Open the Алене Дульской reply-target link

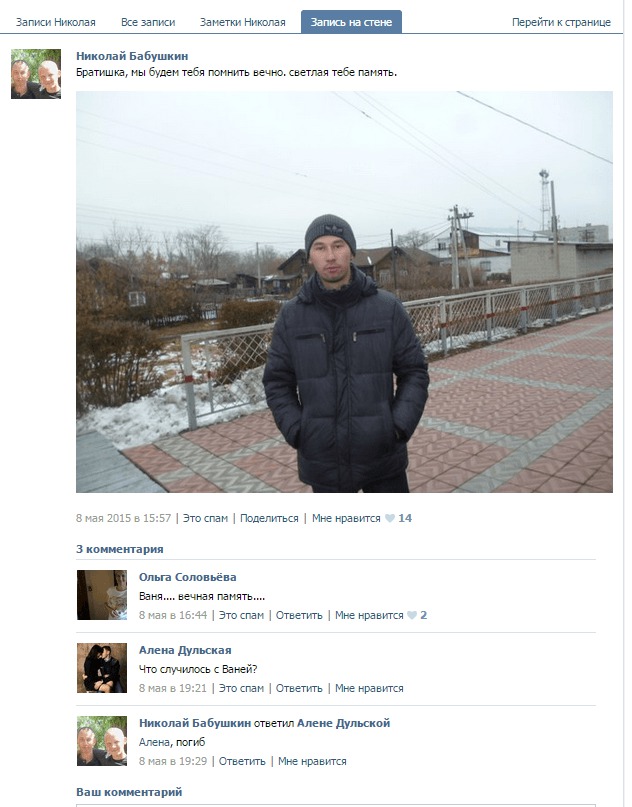pyautogui.click(x=343, y=723)
